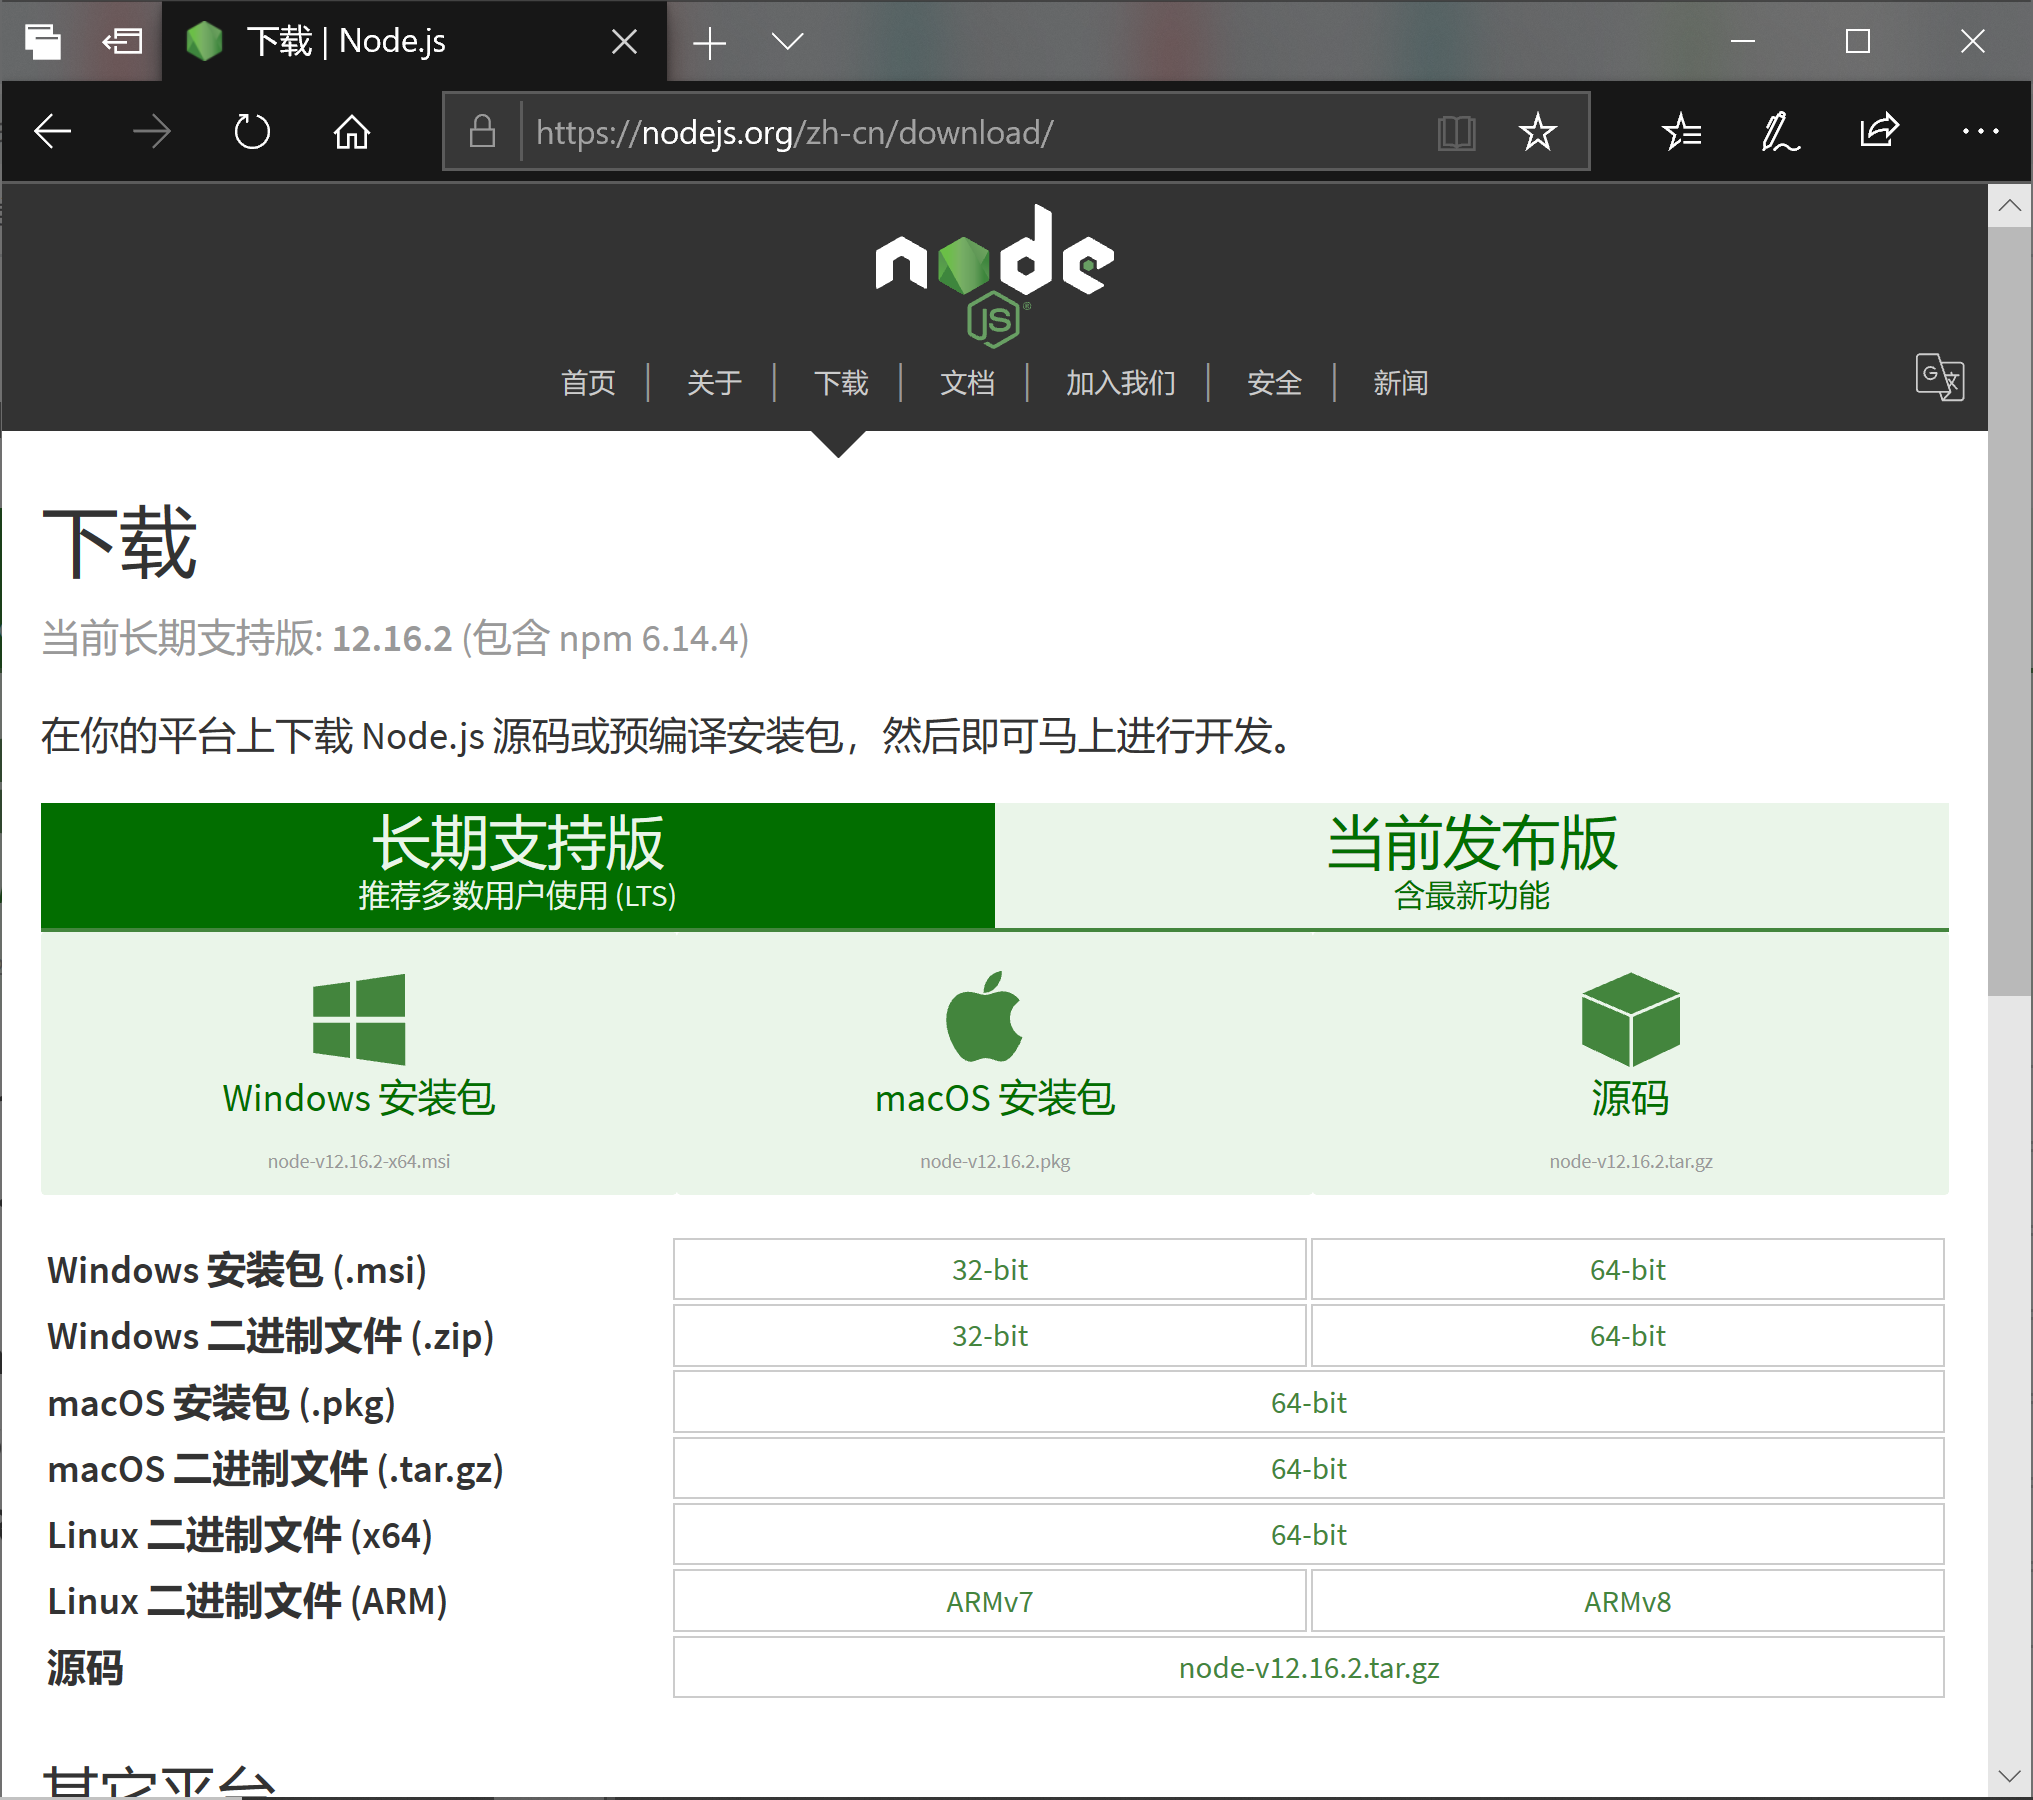This screenshot has width=2033, height=1800.
Task: Download the Windows .msi 32-bit installer
Action: 989,1270
